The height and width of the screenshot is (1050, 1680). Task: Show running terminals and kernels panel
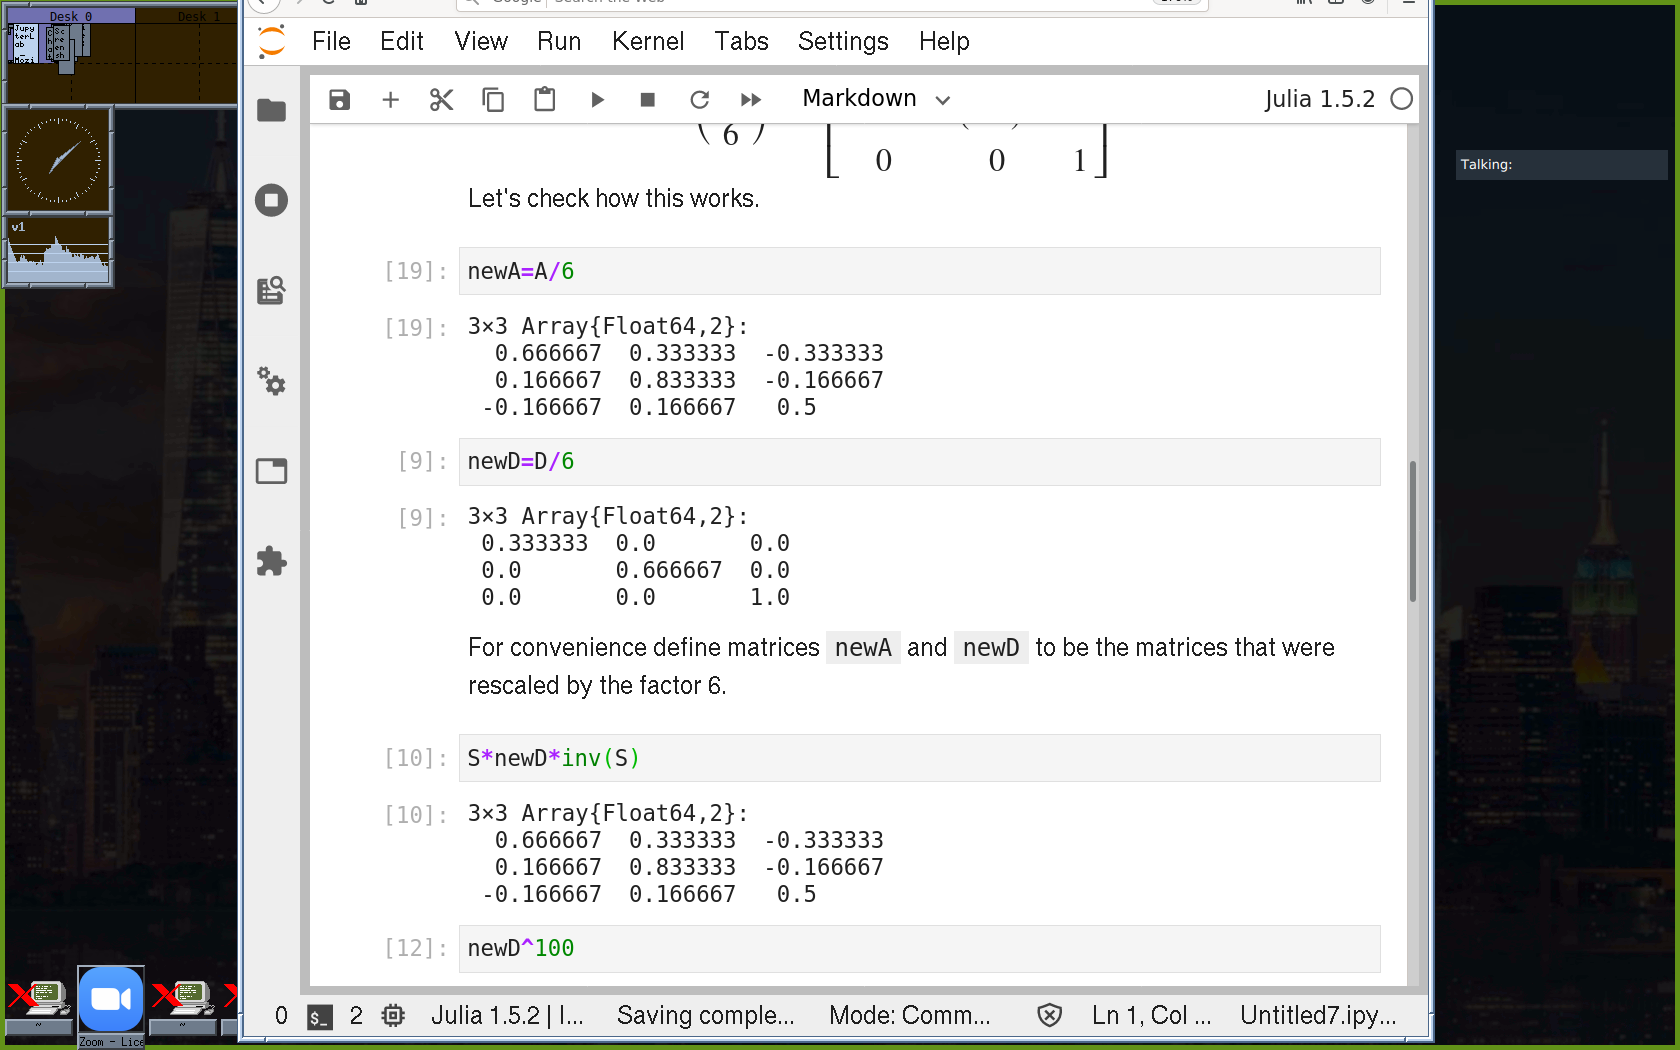click(x=271, y=200)
